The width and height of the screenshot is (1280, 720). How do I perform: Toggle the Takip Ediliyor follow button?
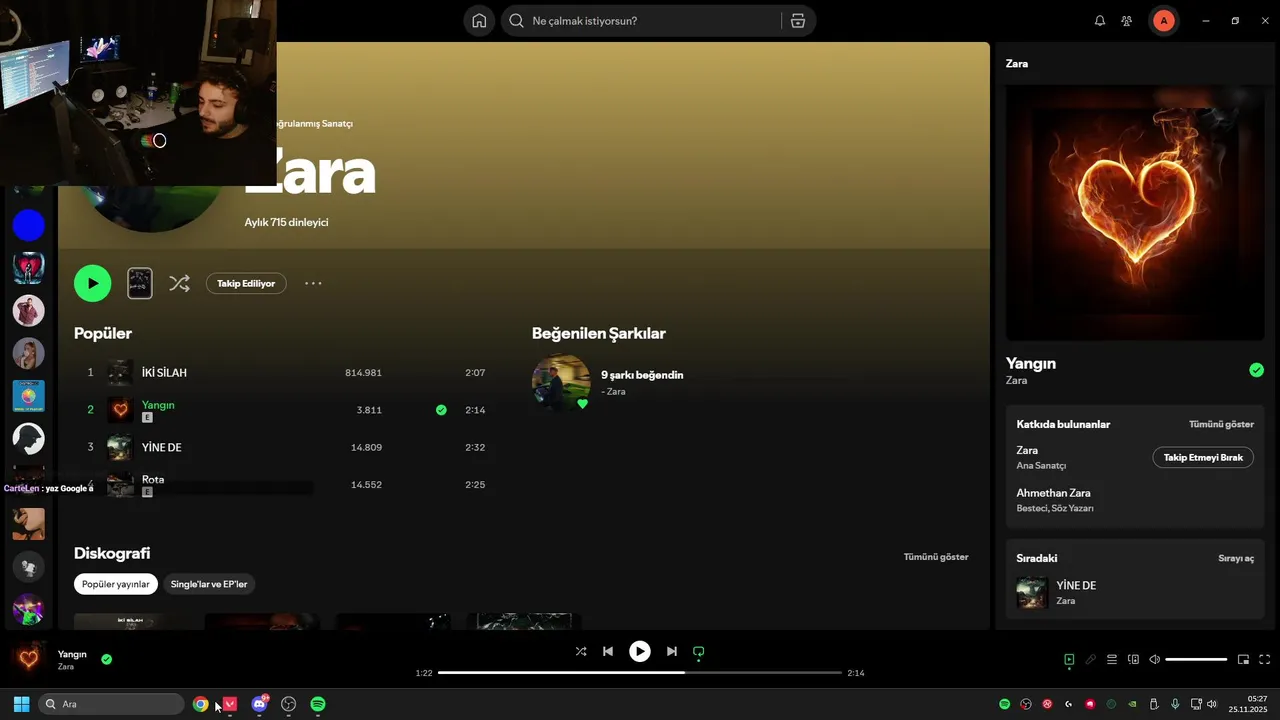246,283
